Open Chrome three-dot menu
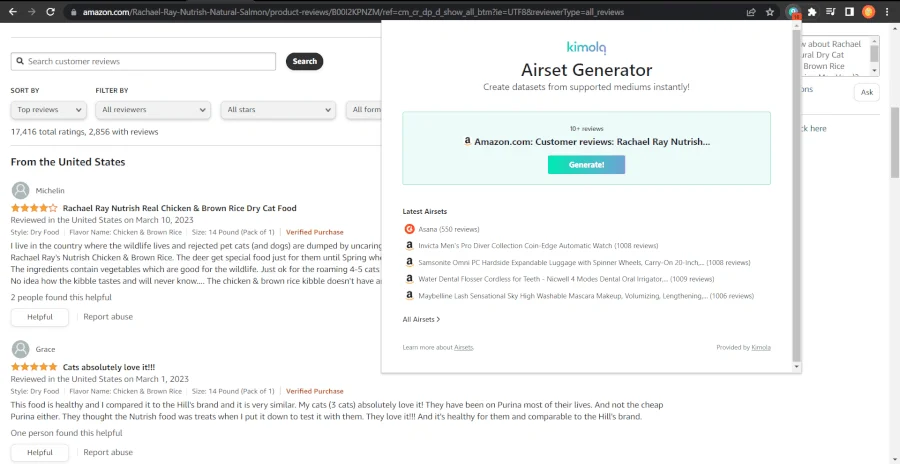Screen dimensions: 900x464 (887, 11)
